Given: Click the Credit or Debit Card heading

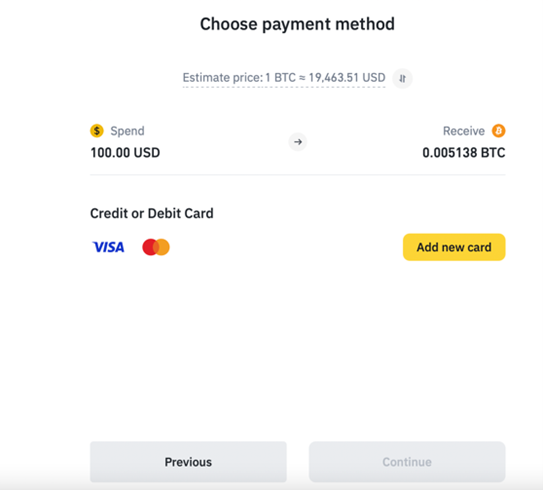Looking at the screenshot, I should pyautogui.click(x=152, y=213).
